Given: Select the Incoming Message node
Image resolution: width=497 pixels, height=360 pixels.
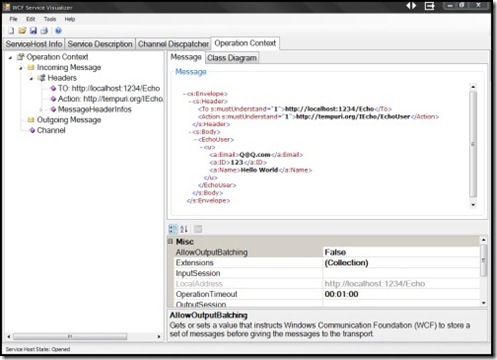Looking at the screenshot, I should coord(69,67).
